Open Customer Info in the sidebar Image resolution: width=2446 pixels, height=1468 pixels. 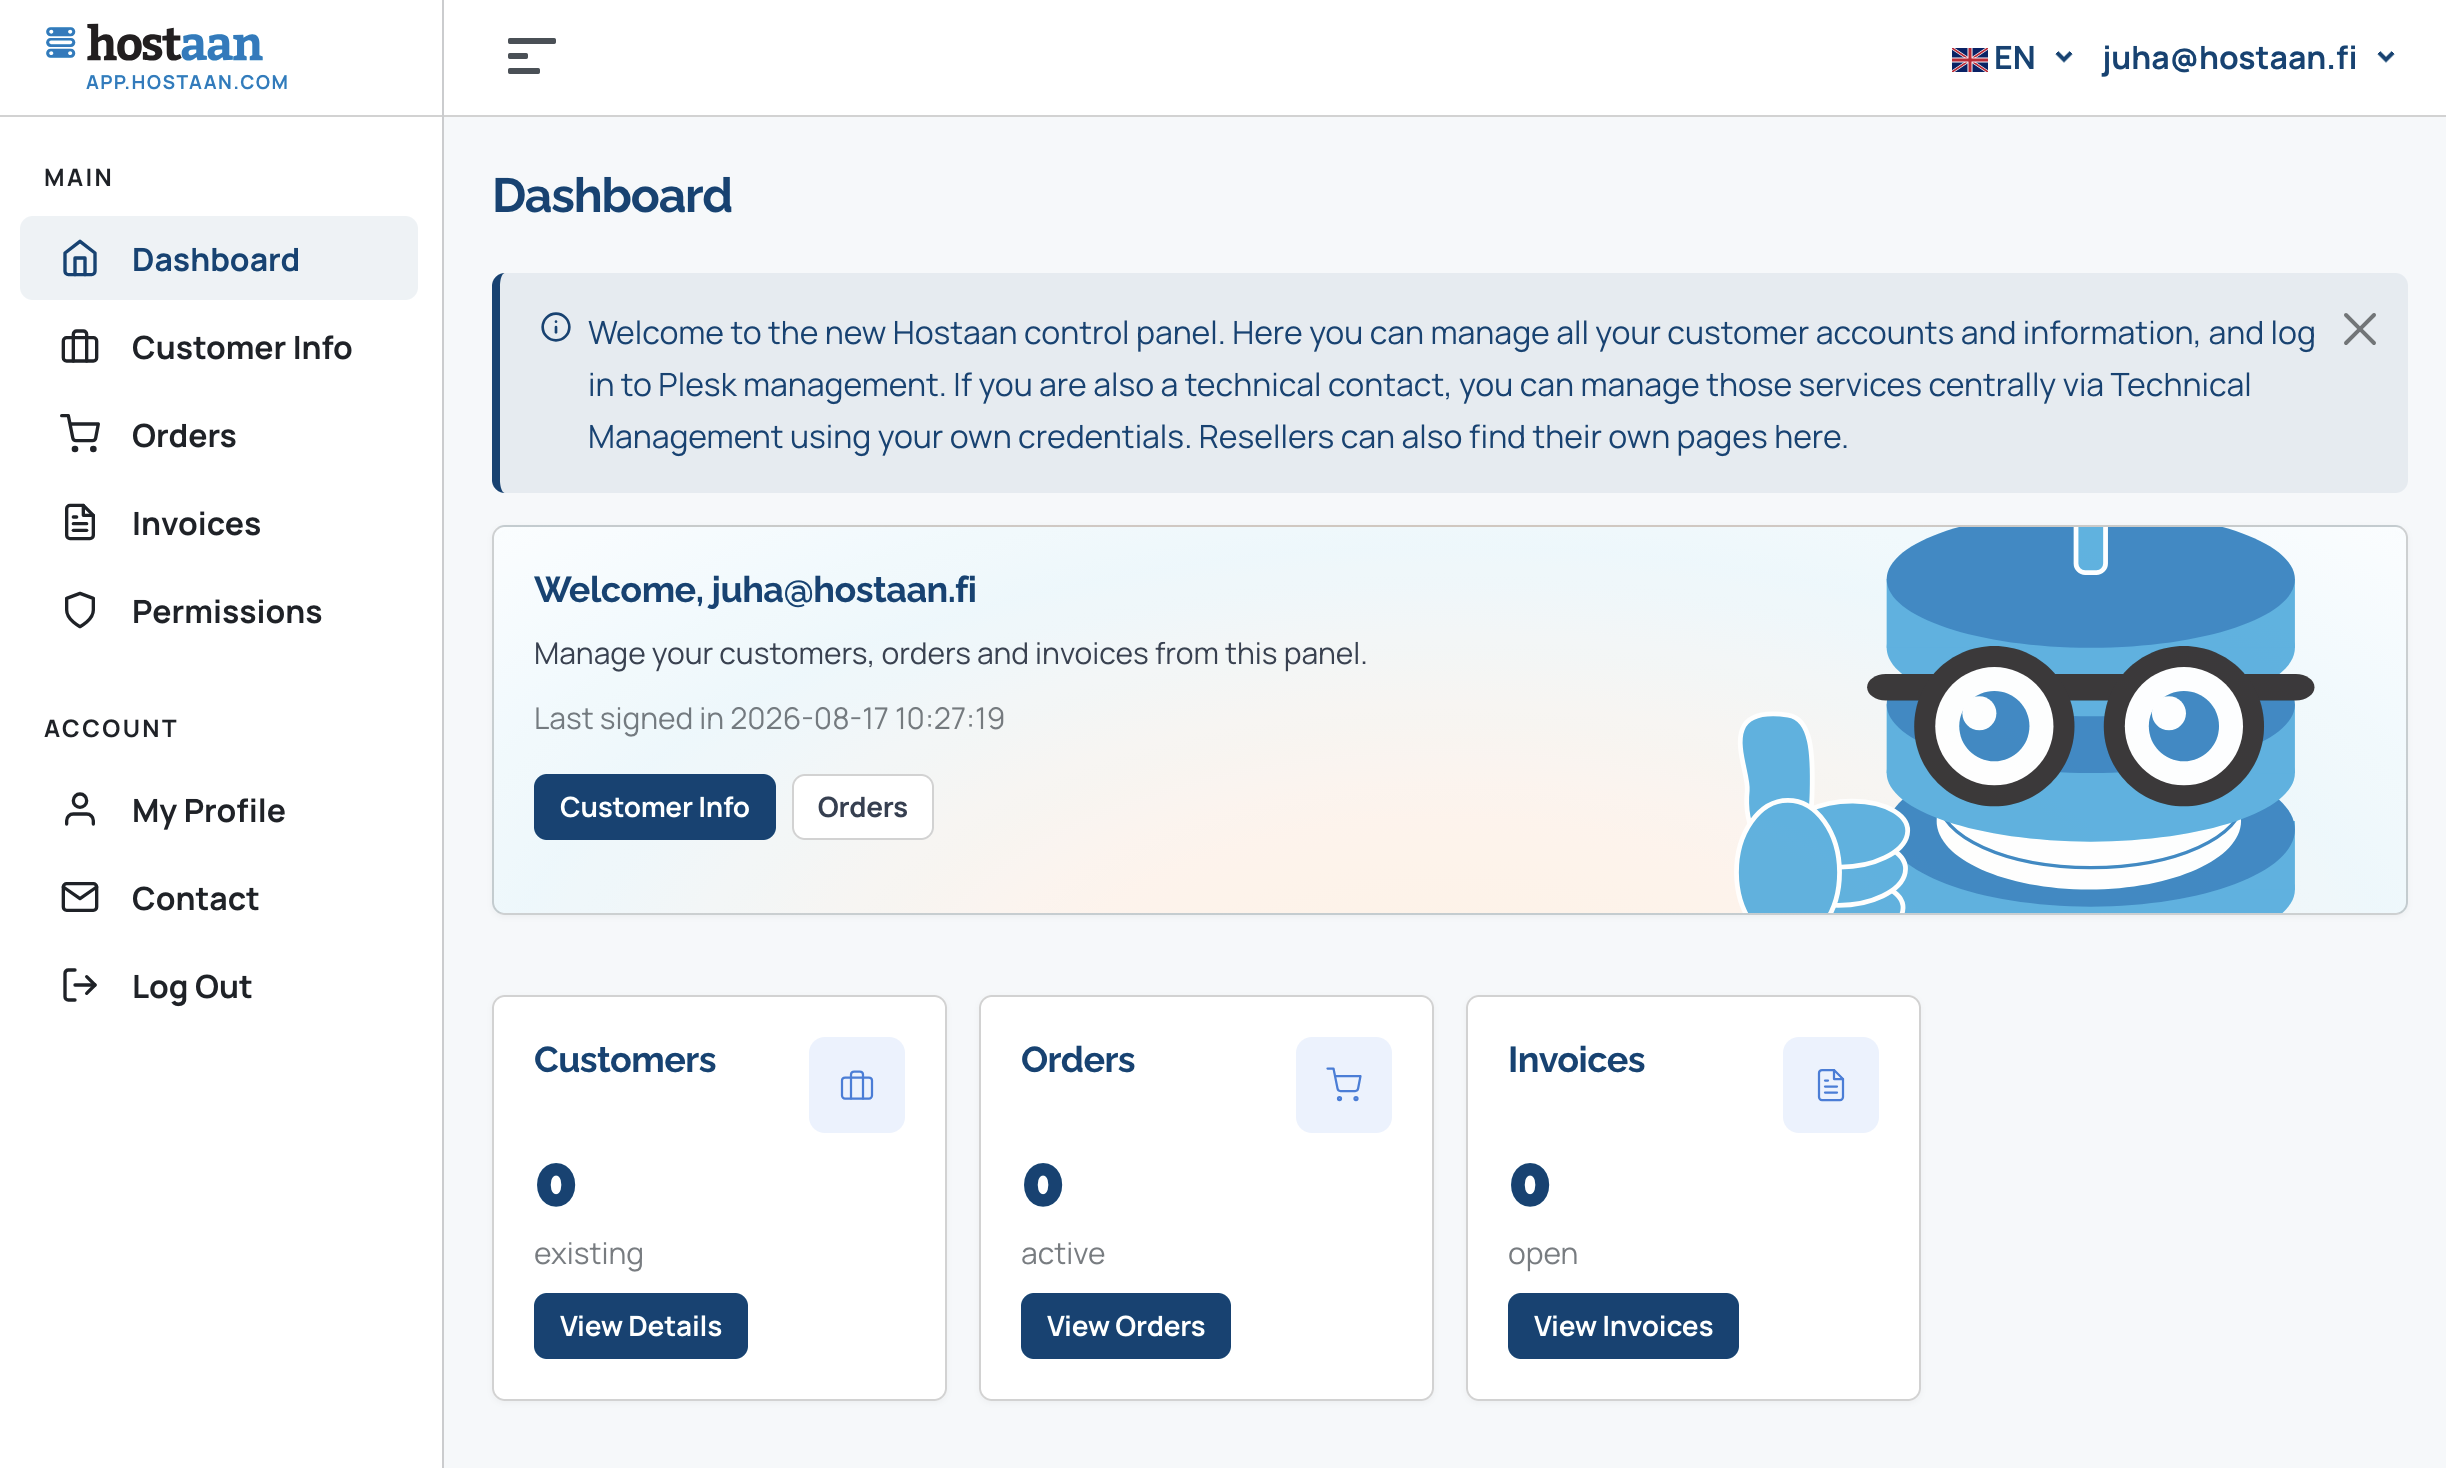(x=219, y=347)
